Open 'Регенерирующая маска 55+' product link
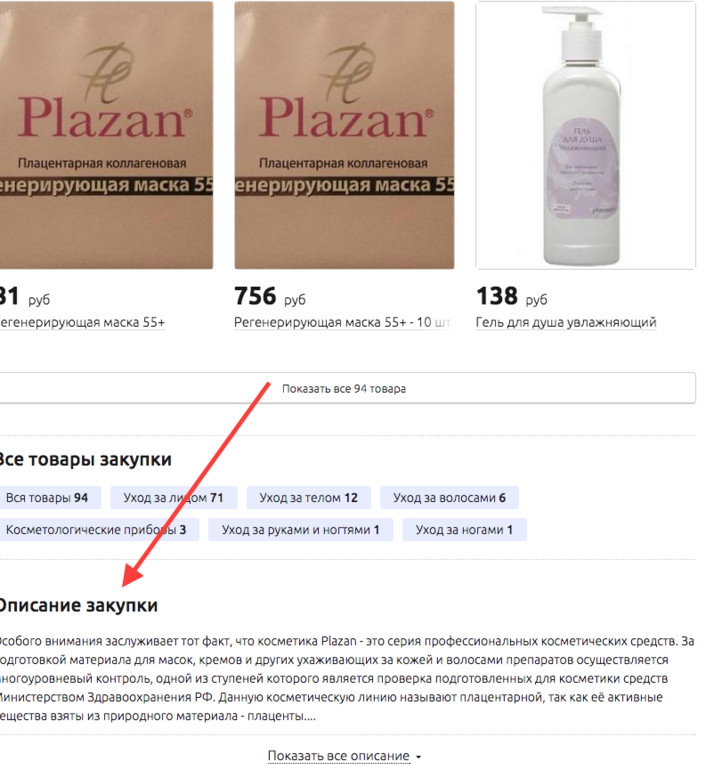714x770 pixels. coord(82,323)
